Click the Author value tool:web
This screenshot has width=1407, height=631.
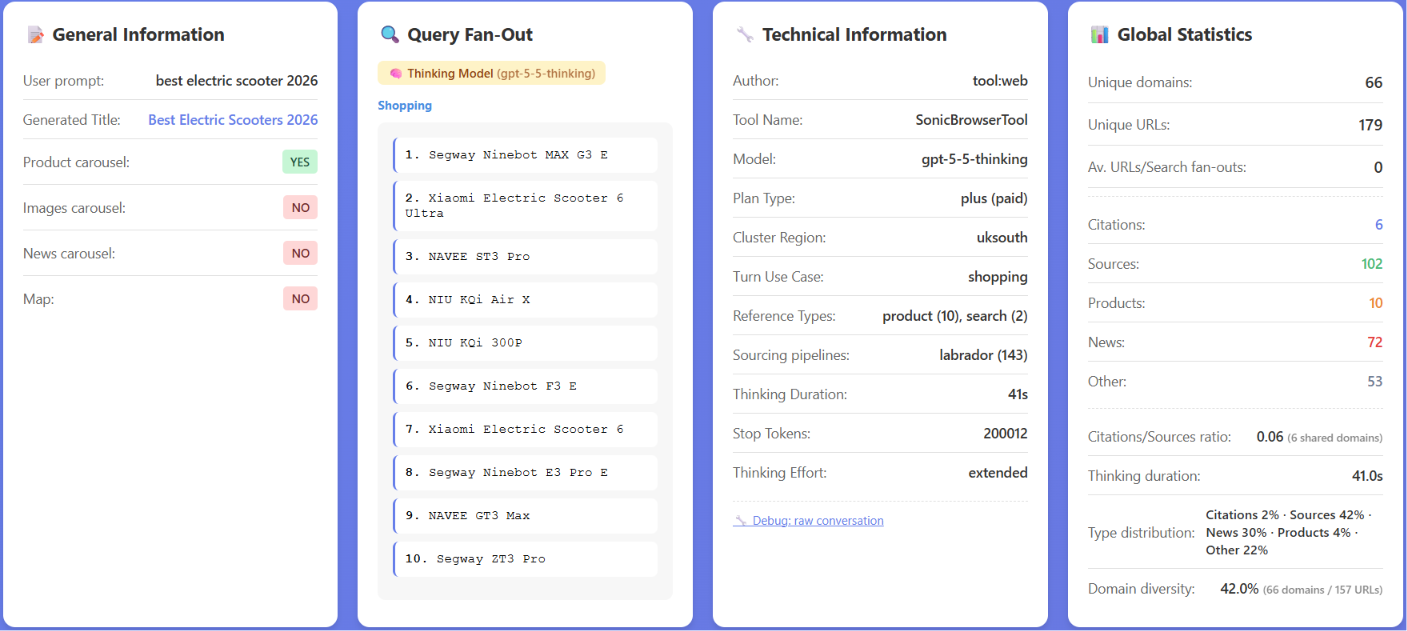[x=1000, y=81]
